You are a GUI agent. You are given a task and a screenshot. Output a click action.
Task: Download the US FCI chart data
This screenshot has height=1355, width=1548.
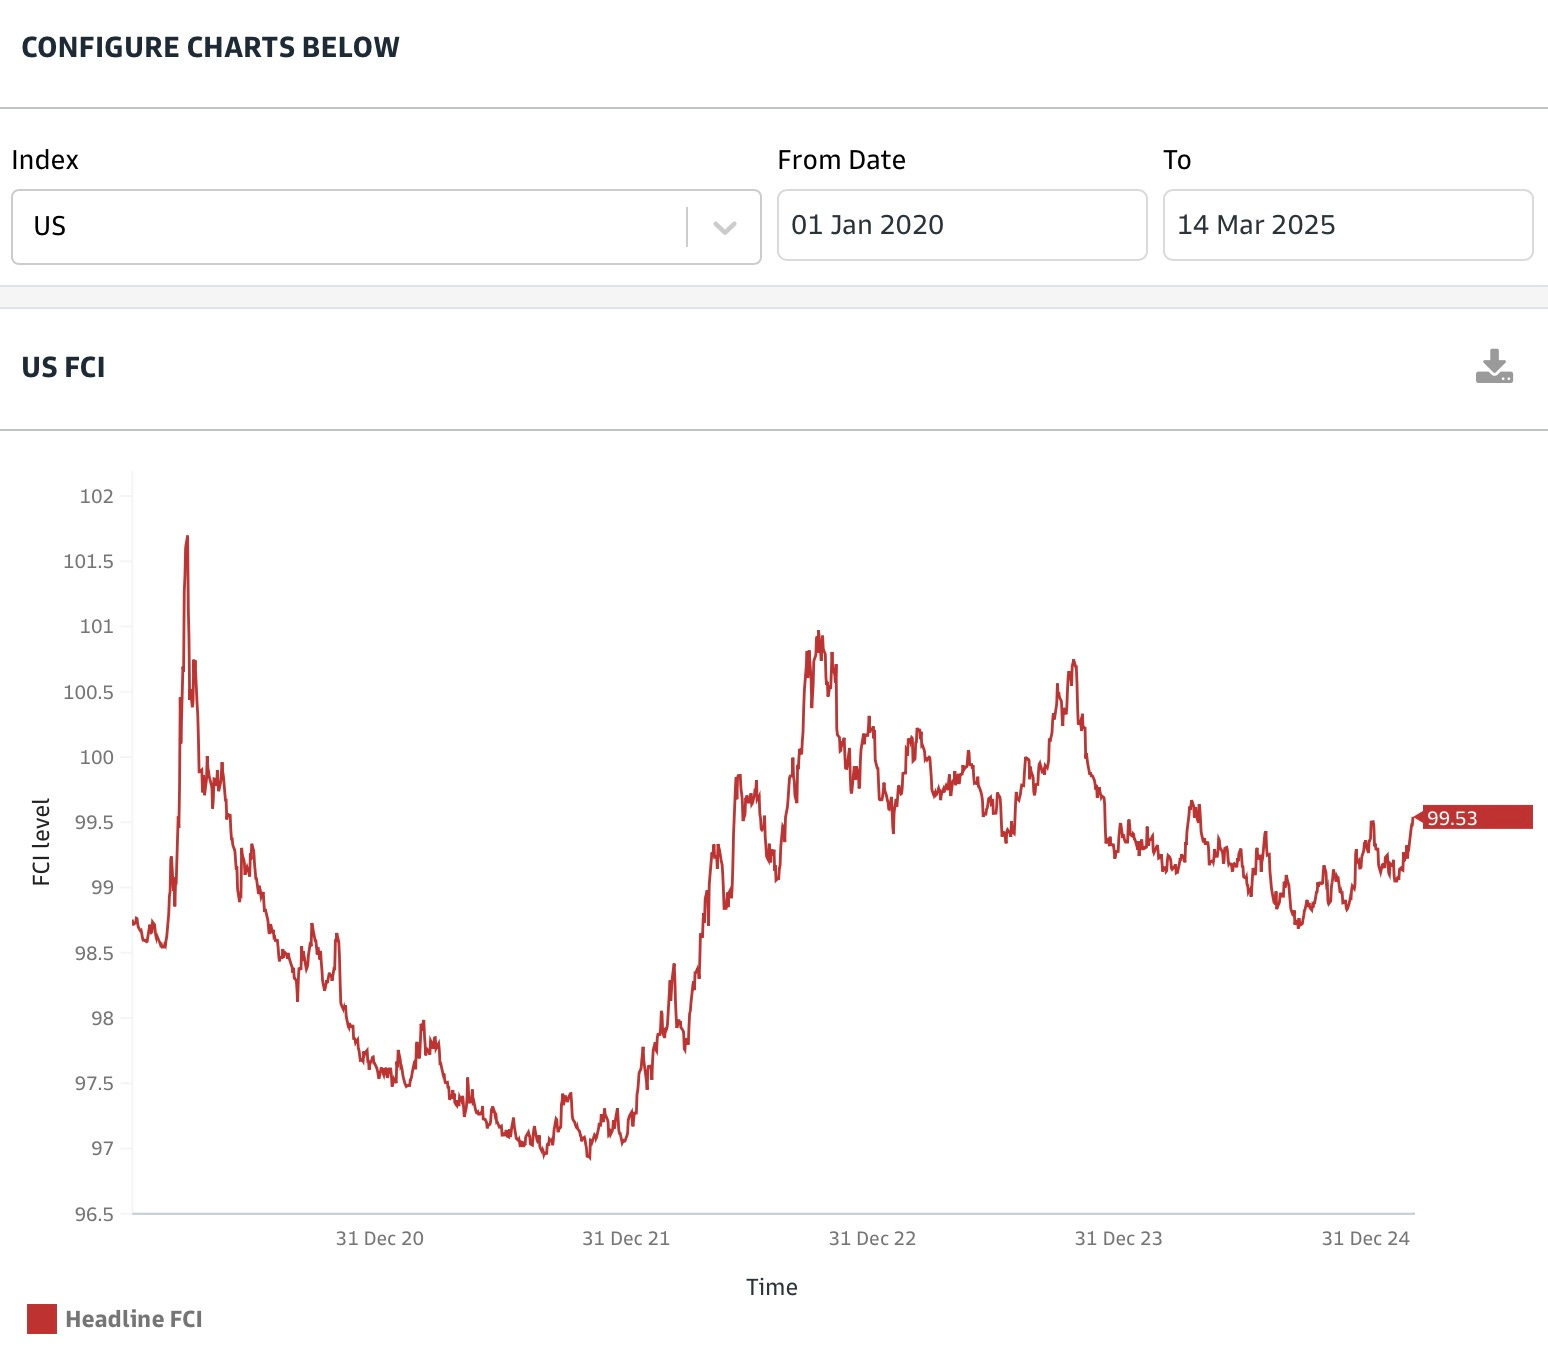[x=1494, y=367]
